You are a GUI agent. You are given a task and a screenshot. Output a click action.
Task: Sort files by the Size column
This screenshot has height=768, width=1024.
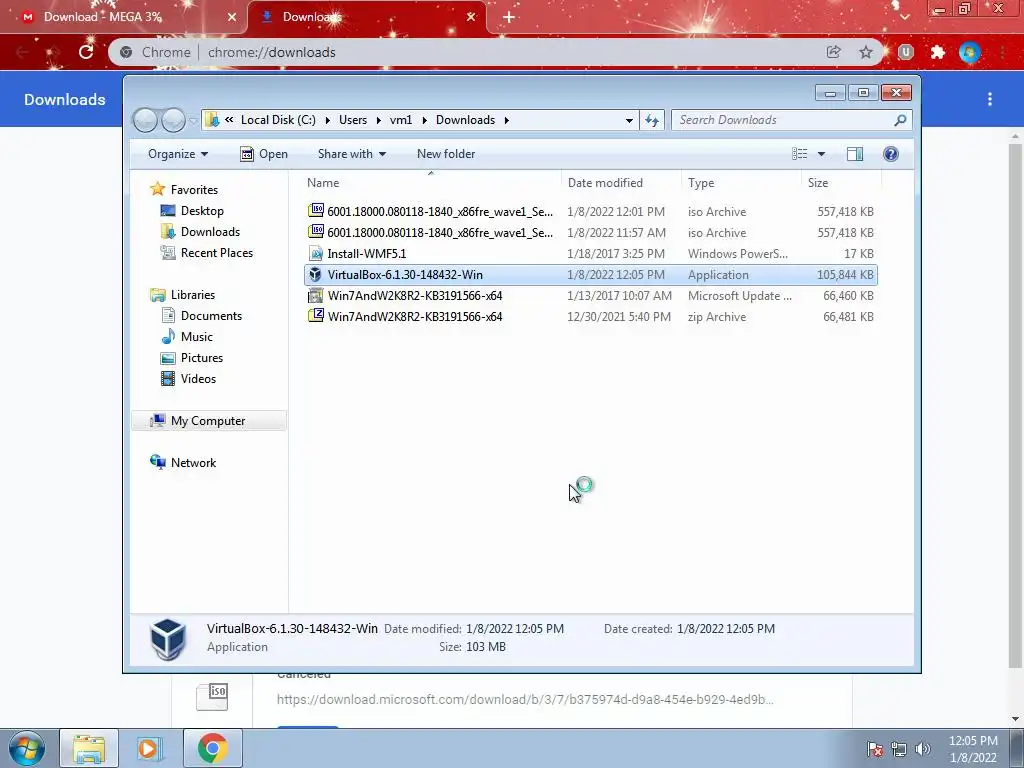point(842,183)
